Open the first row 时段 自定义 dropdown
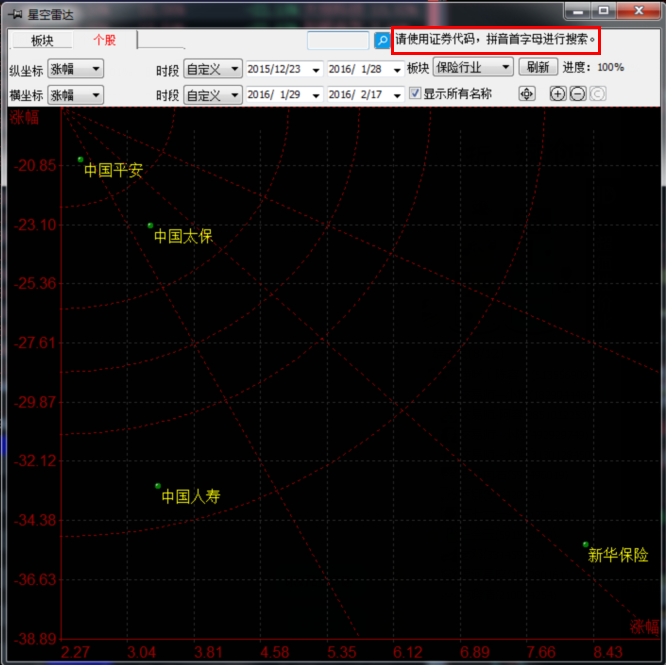The width and height of the screenshot is (666, 665). [x=213, y=69]
